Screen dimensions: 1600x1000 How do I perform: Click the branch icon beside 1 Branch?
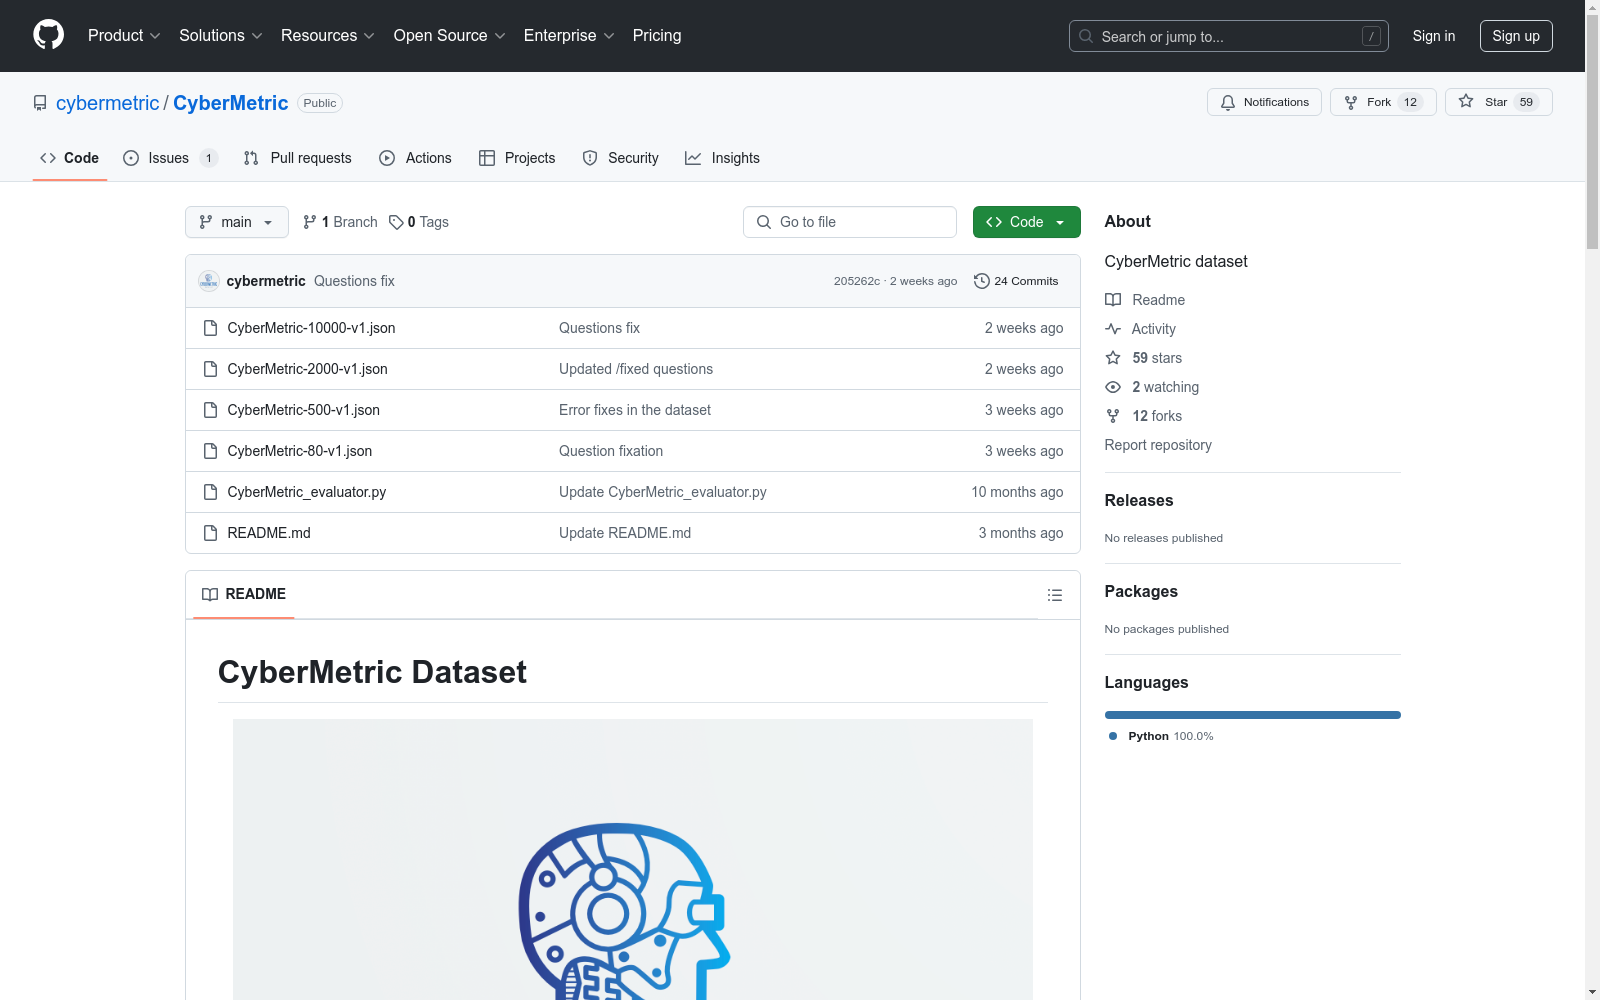coord(310,222)
